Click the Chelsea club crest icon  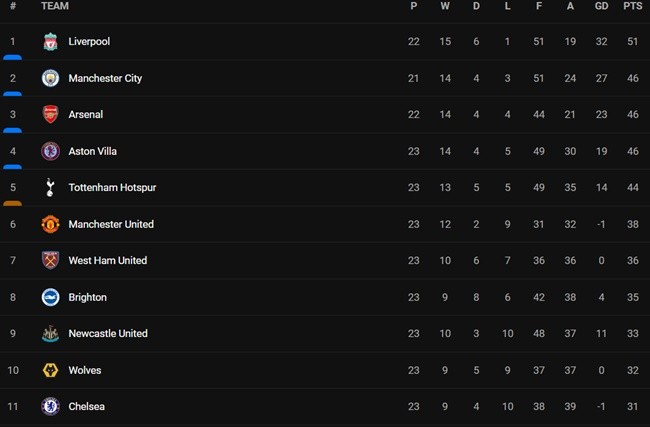point(50,407)
